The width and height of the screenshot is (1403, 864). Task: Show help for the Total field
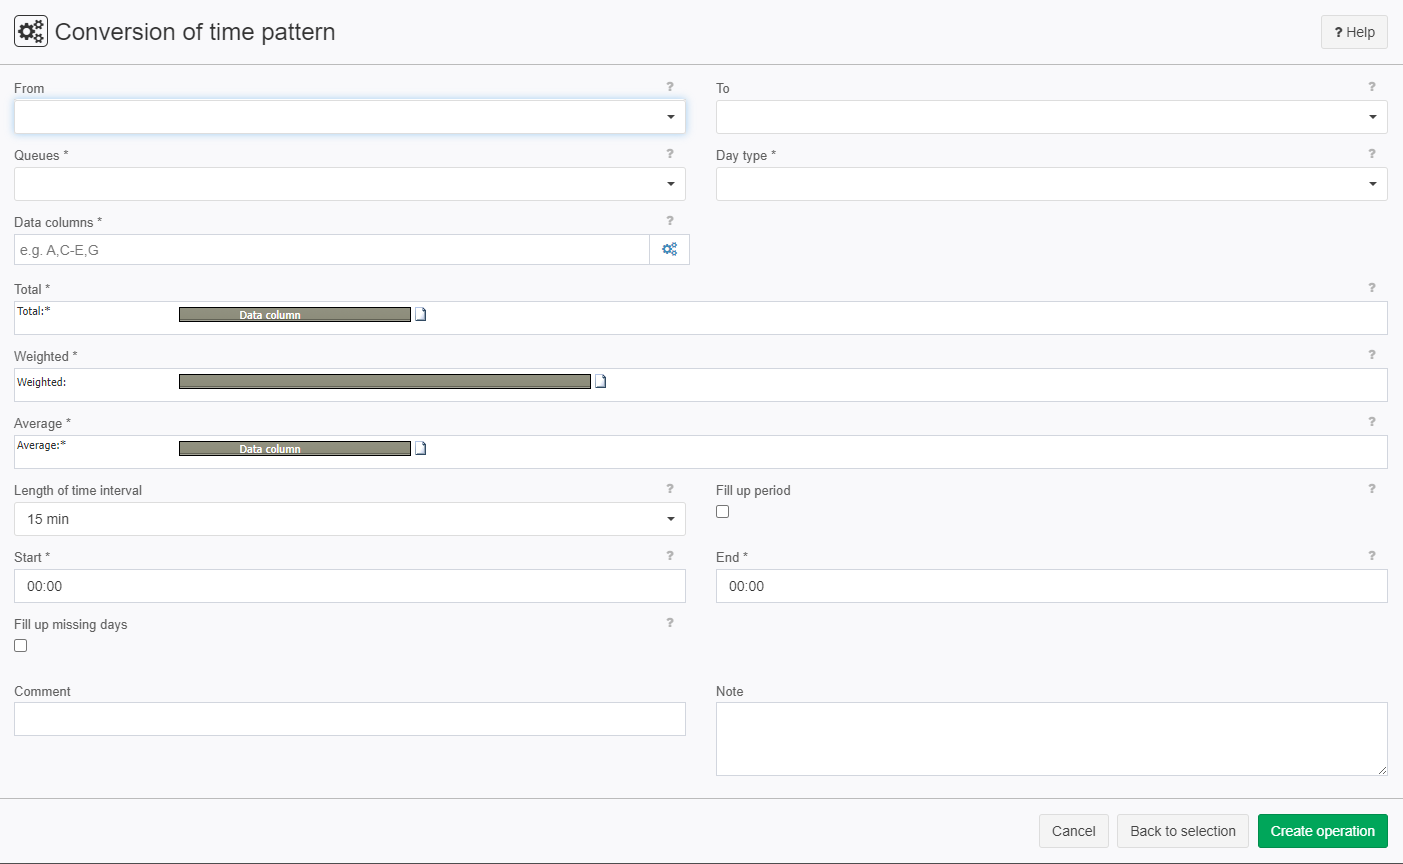tap(1372, 288)
